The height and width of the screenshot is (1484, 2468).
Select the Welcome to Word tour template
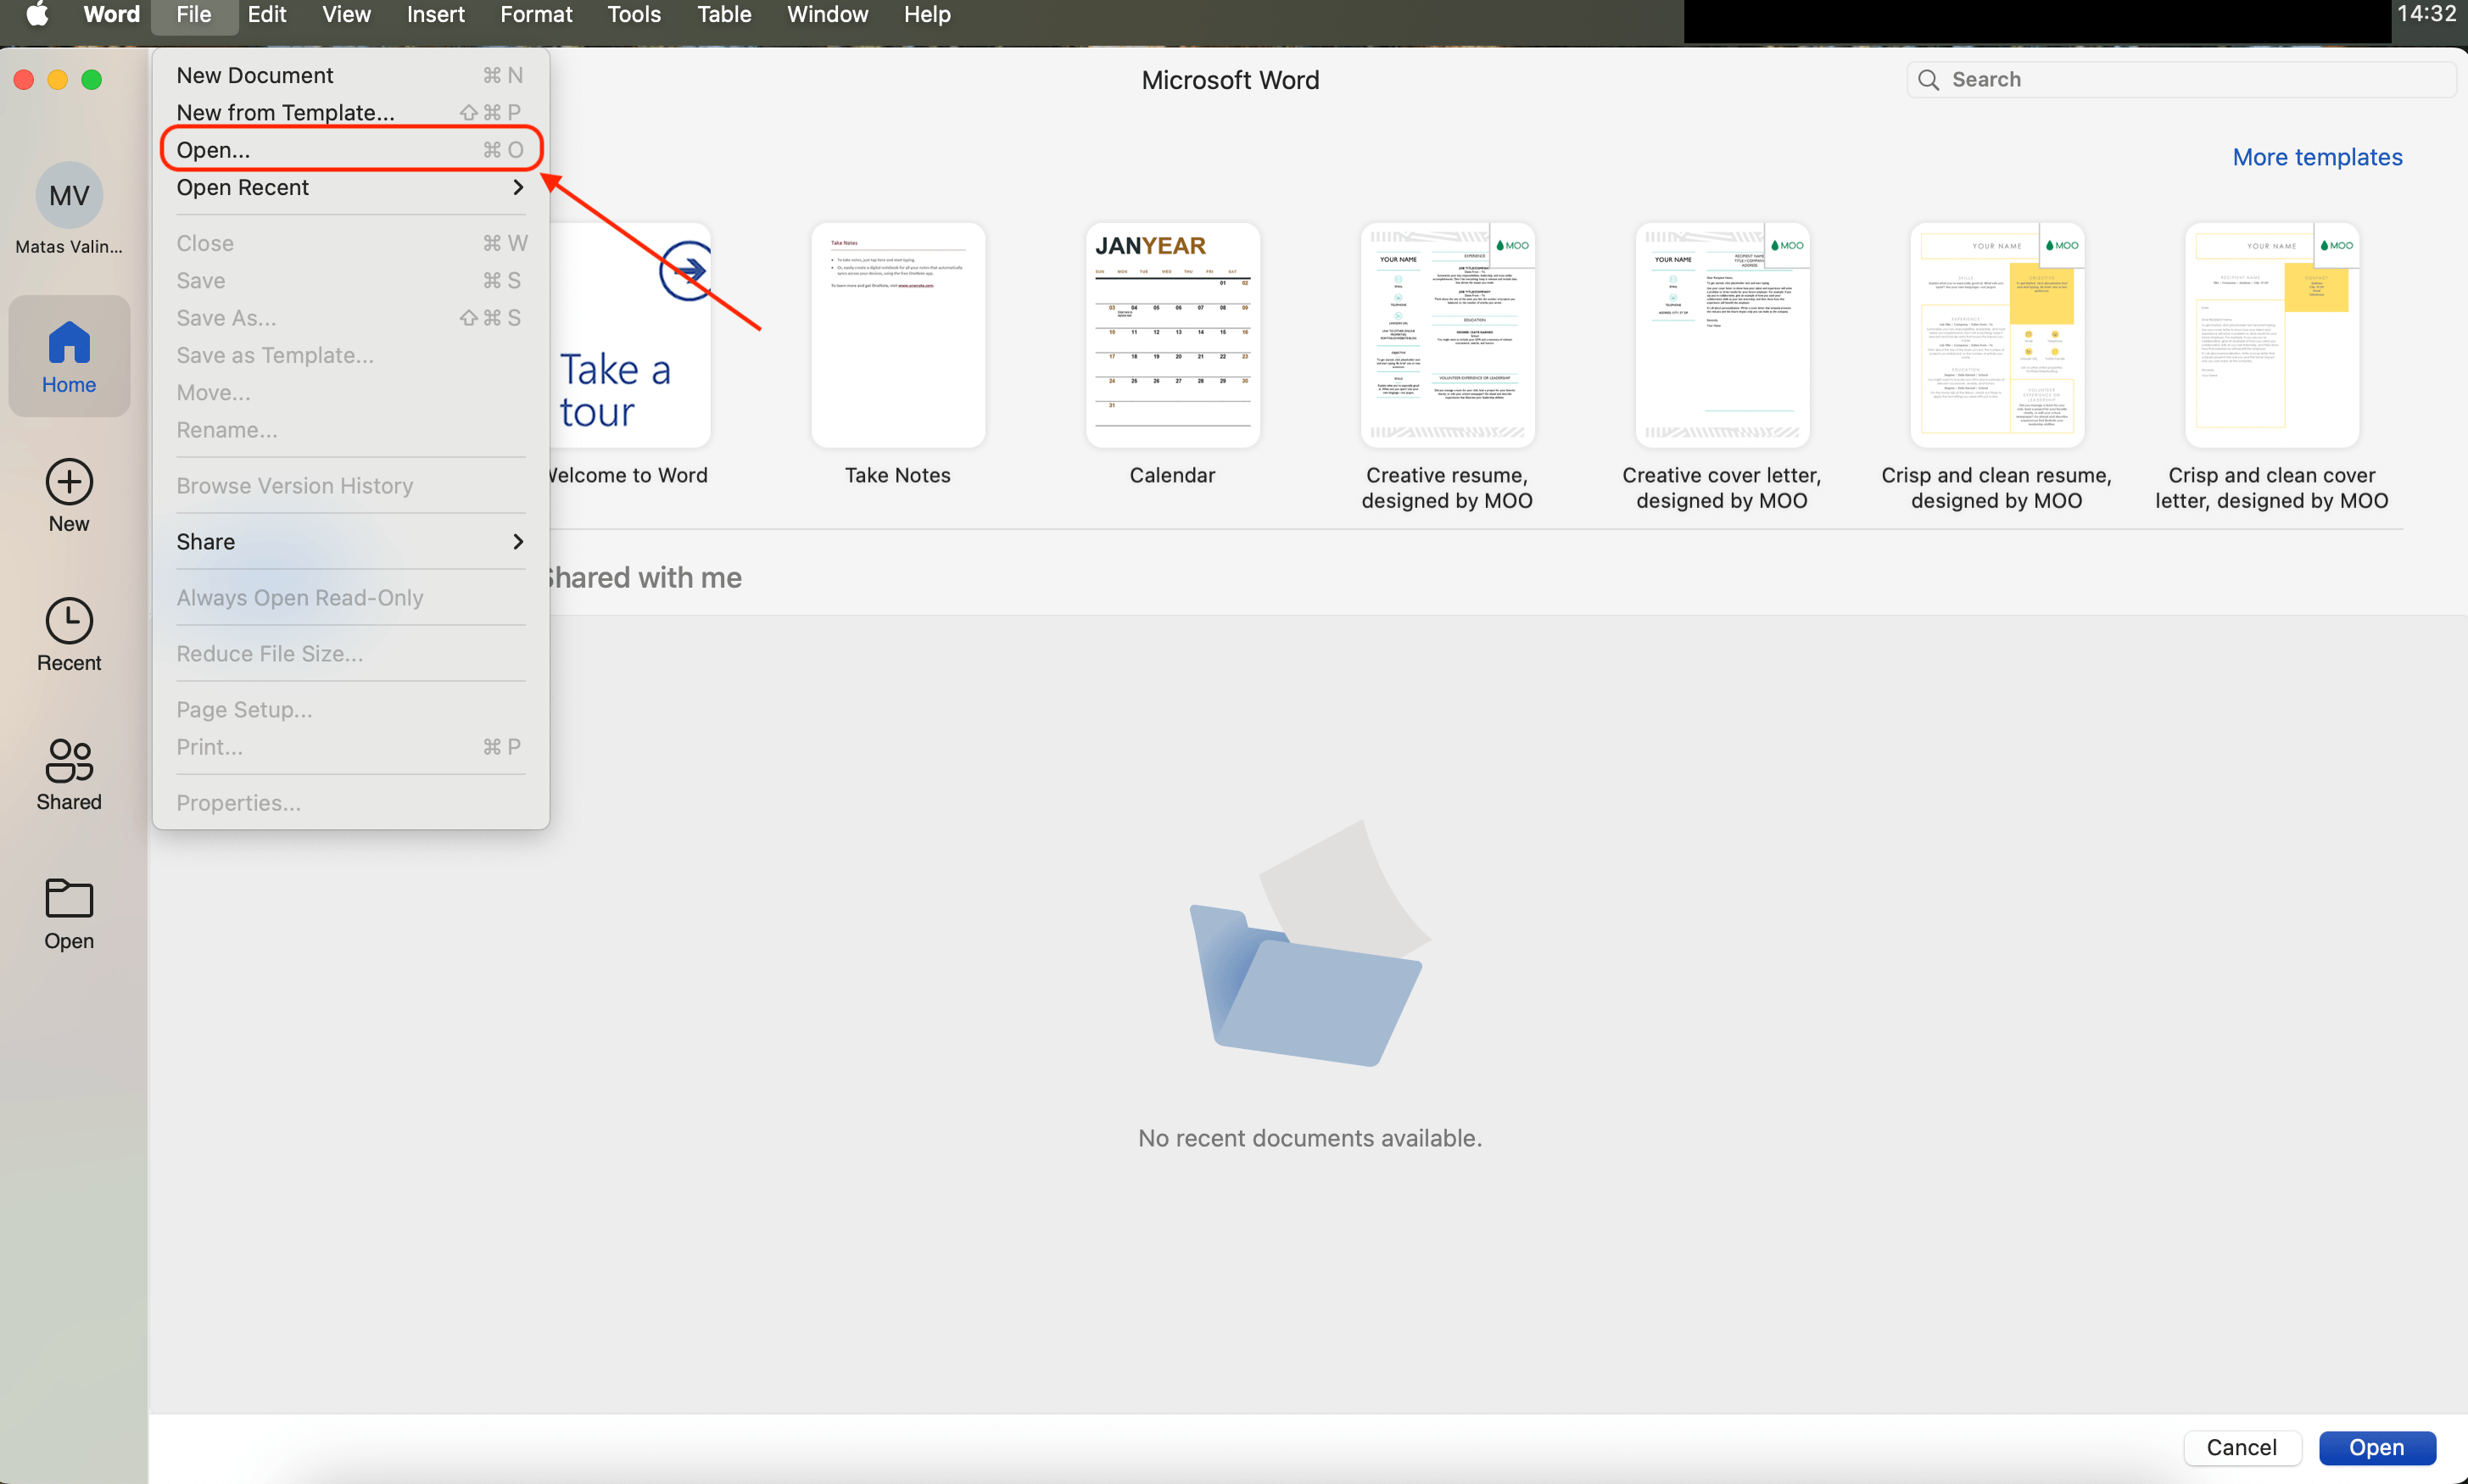(x=630, y=335)
